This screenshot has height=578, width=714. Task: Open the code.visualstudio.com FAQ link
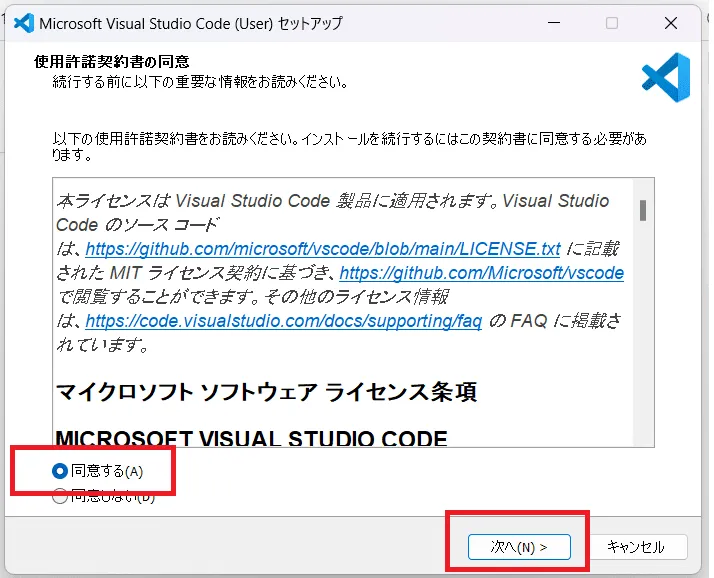[x=283, y=321]
